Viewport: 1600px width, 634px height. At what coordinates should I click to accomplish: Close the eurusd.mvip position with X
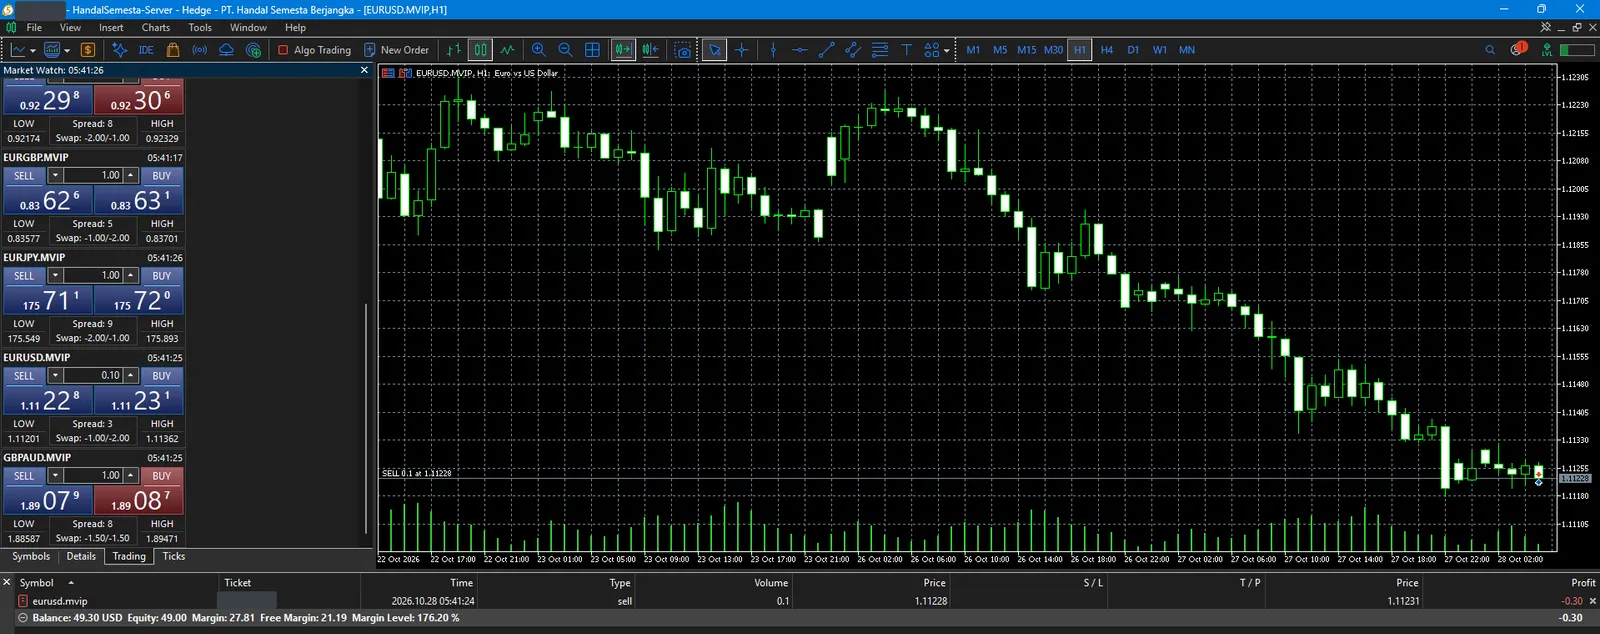[x=1593, y=601]
